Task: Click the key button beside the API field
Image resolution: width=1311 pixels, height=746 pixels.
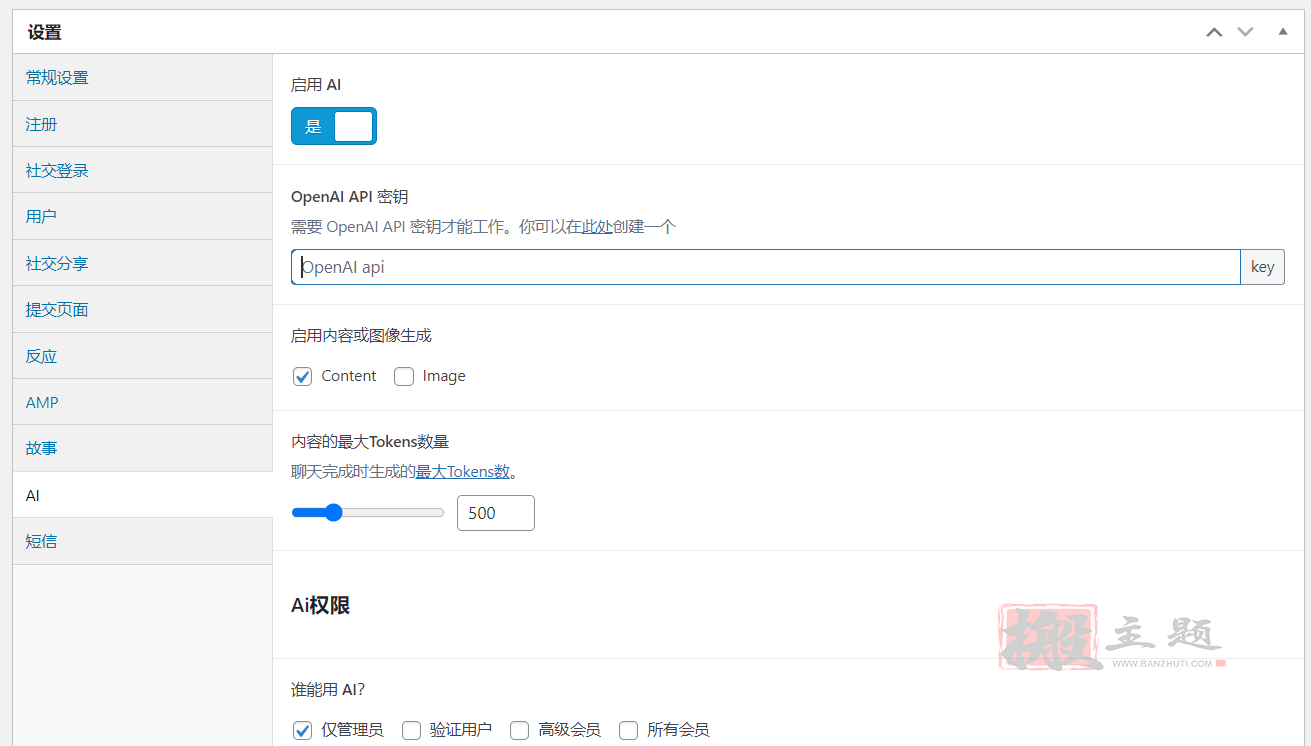Action: [1262, 267]
